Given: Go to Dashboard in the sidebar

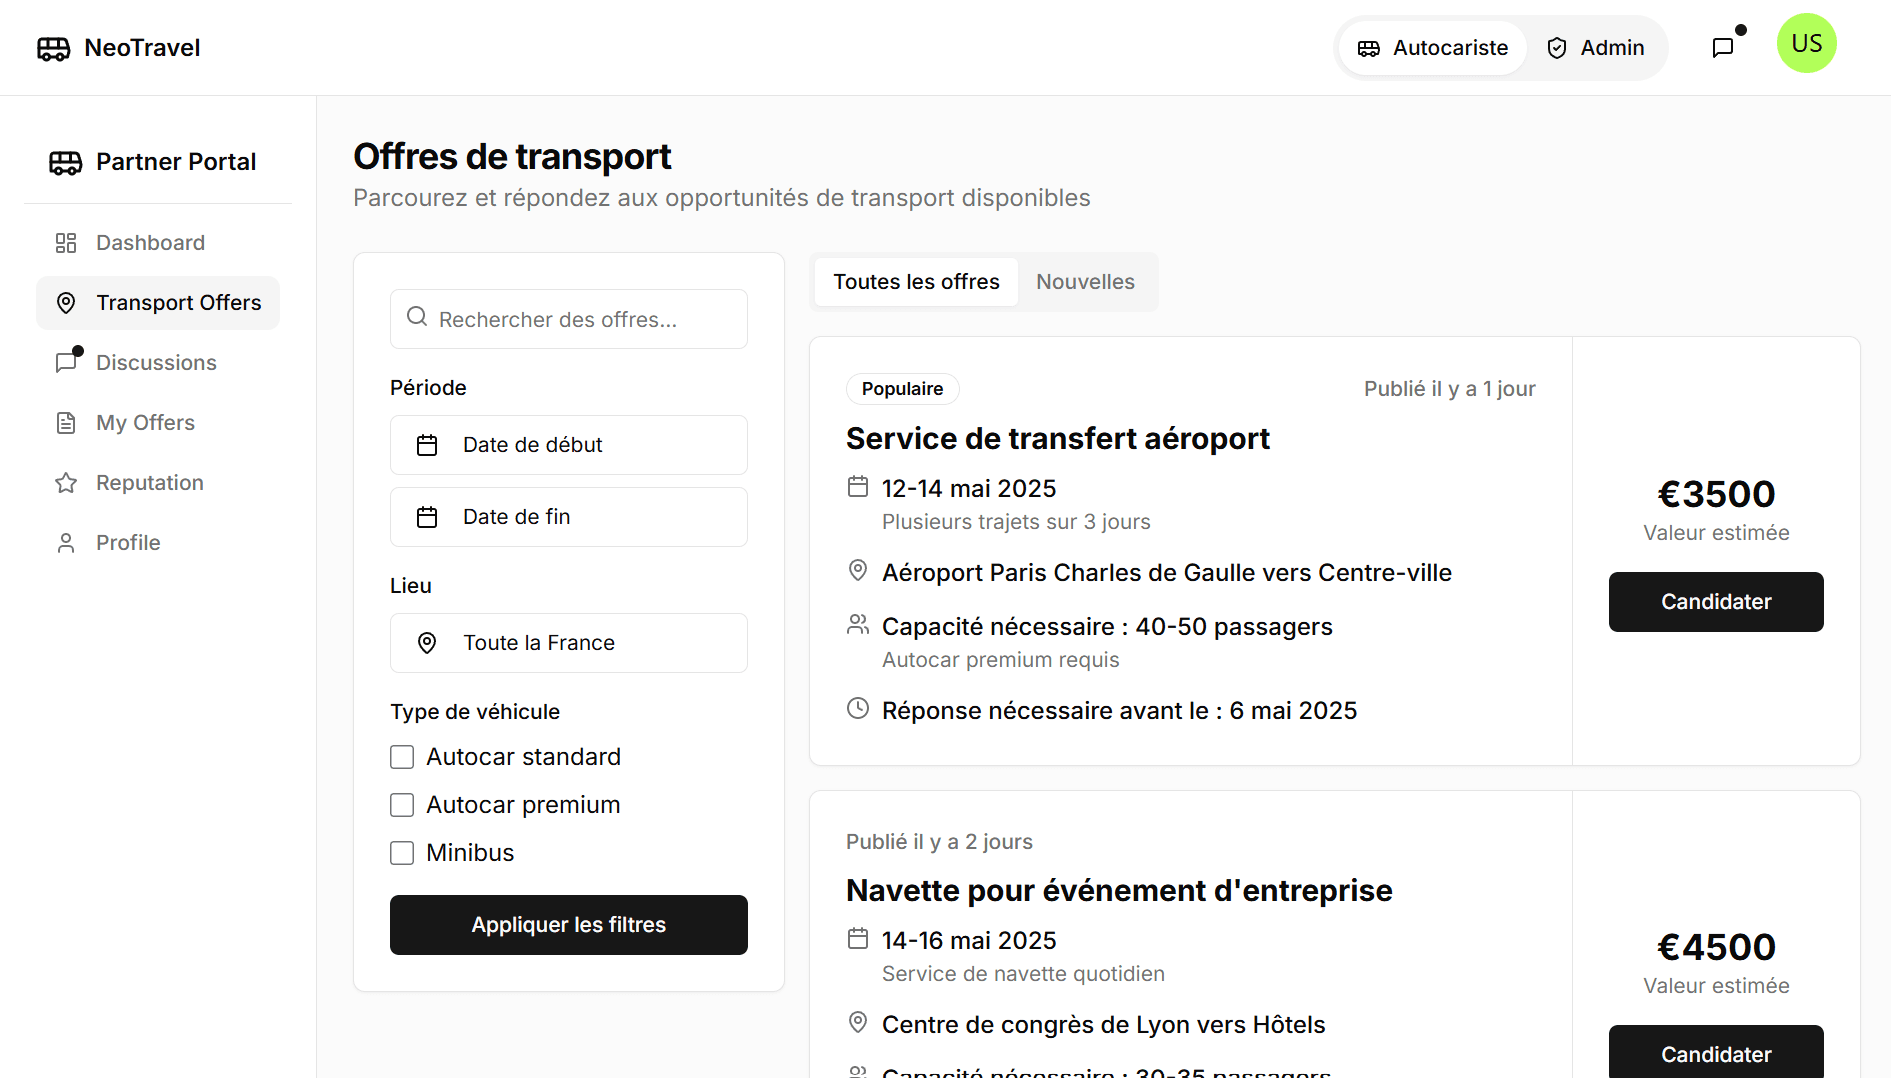Looking at the screenshot, I should [x=158, y=243].
